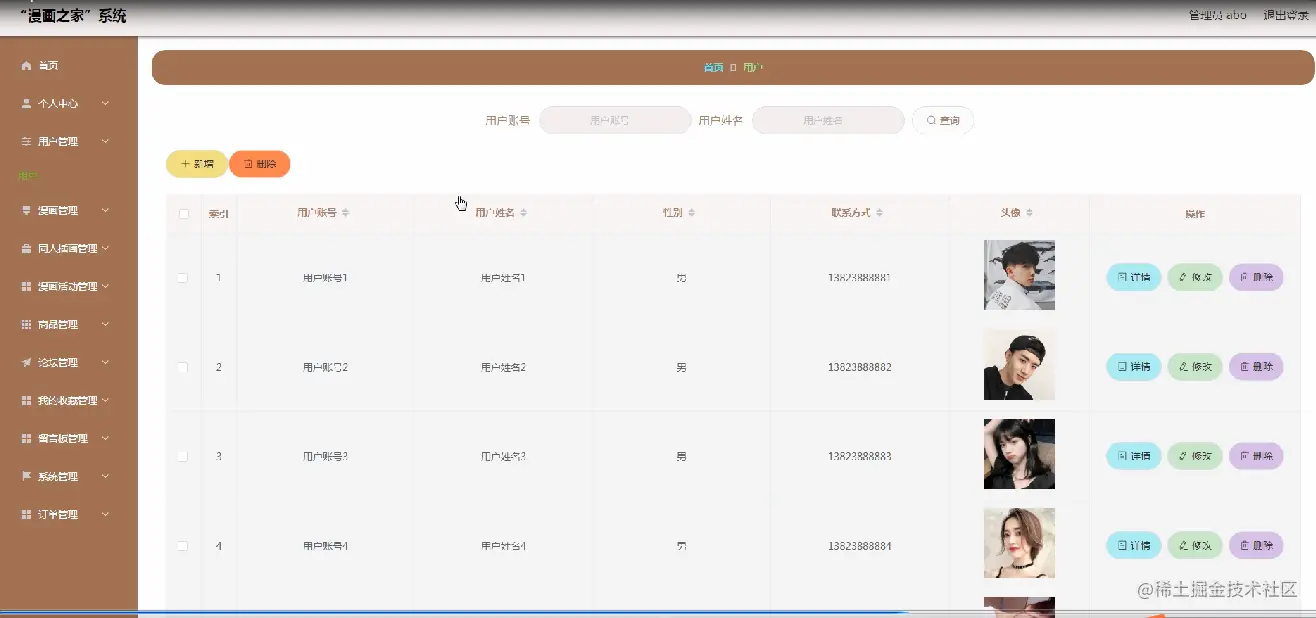Viewport: 1316px width, 618px height.
Task: Collapse 用户管理 with its chevron
Action: 105,142
